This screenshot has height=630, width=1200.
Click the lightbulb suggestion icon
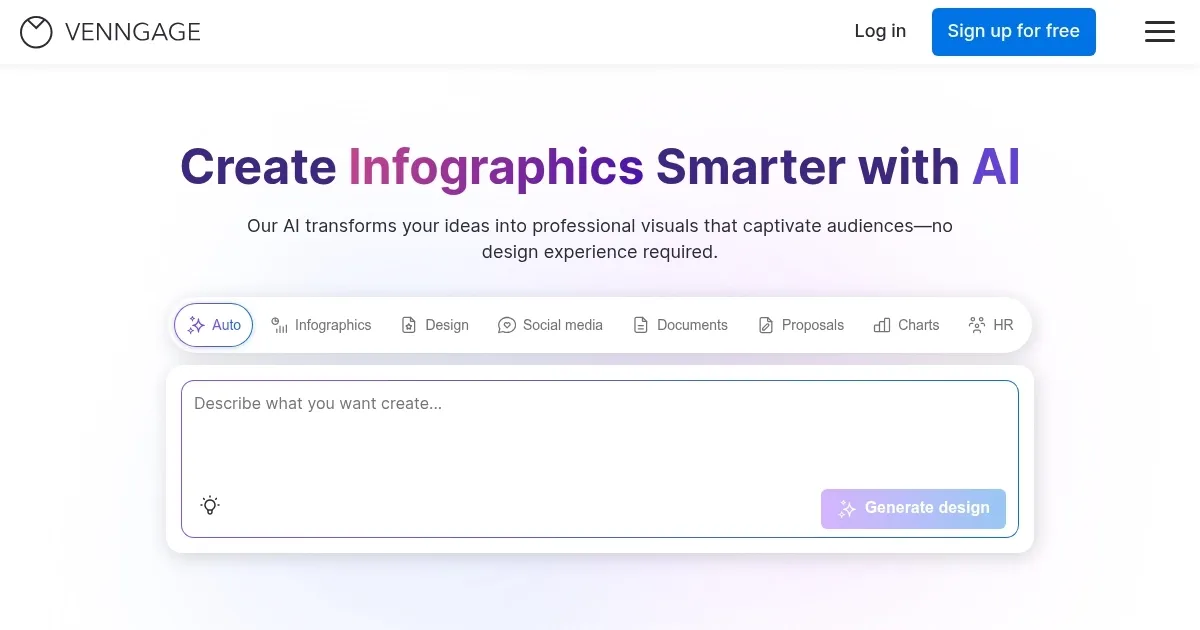coord(210,505)
